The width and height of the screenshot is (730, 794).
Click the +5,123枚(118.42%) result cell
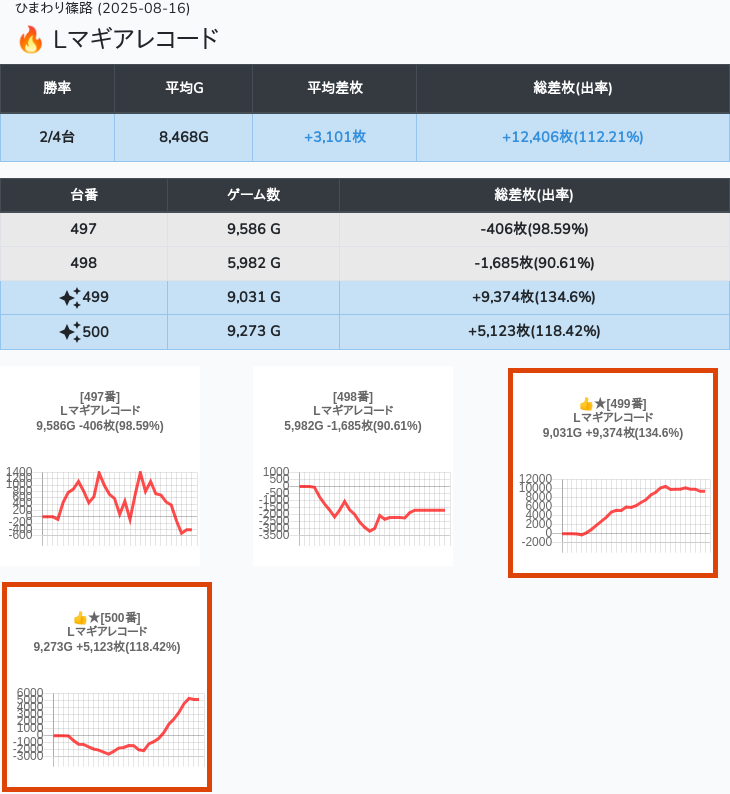click(x=534, y=331)
